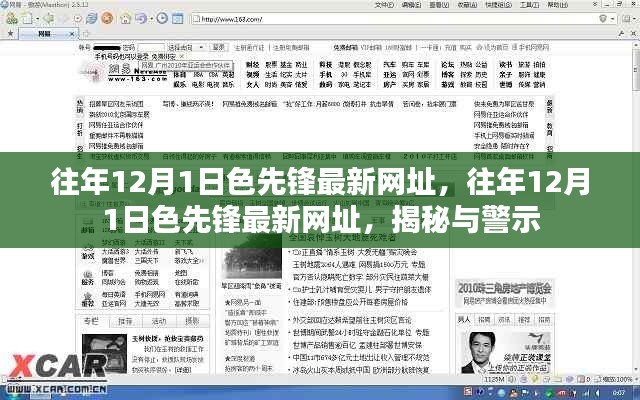This screenshot has width=640, height=400.
Task: Click the purple undo-close-tab icon
Action: 141,18
